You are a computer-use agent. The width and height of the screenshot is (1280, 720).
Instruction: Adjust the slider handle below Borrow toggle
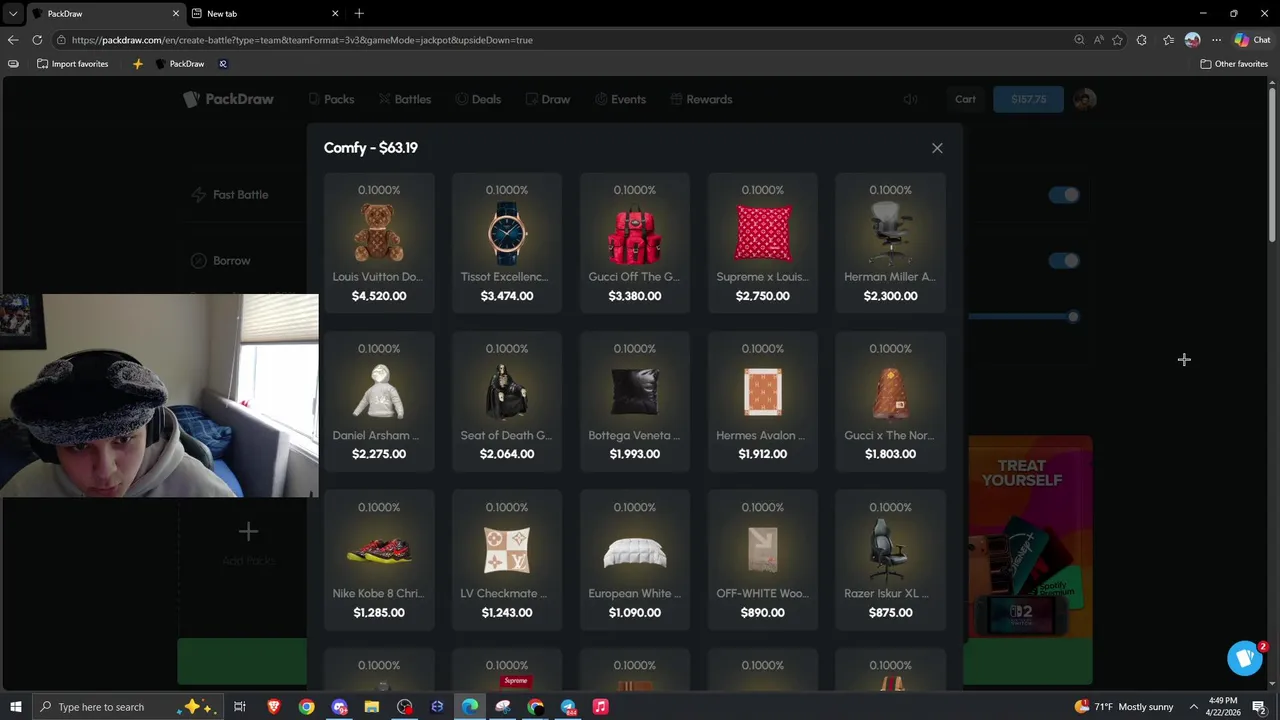pyautogui.click(x=1073, y=317)
